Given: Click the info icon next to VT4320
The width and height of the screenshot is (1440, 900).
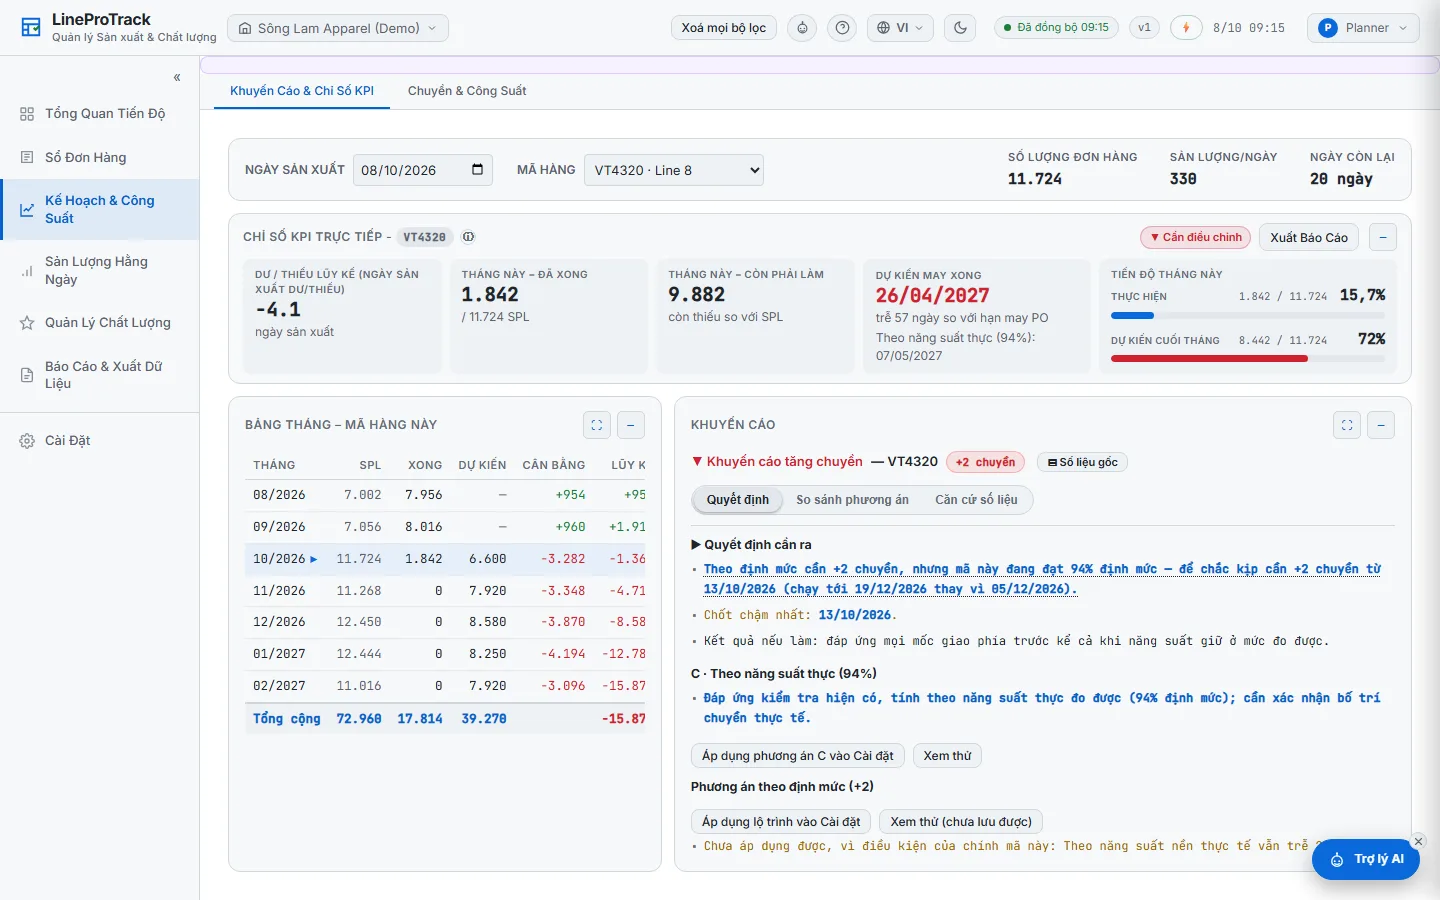Looking at the screenshot, I should 468,237.
